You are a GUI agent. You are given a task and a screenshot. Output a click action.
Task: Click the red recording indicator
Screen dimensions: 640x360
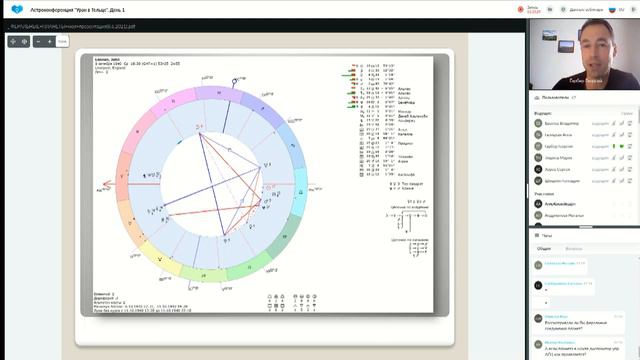click(520, 9)
